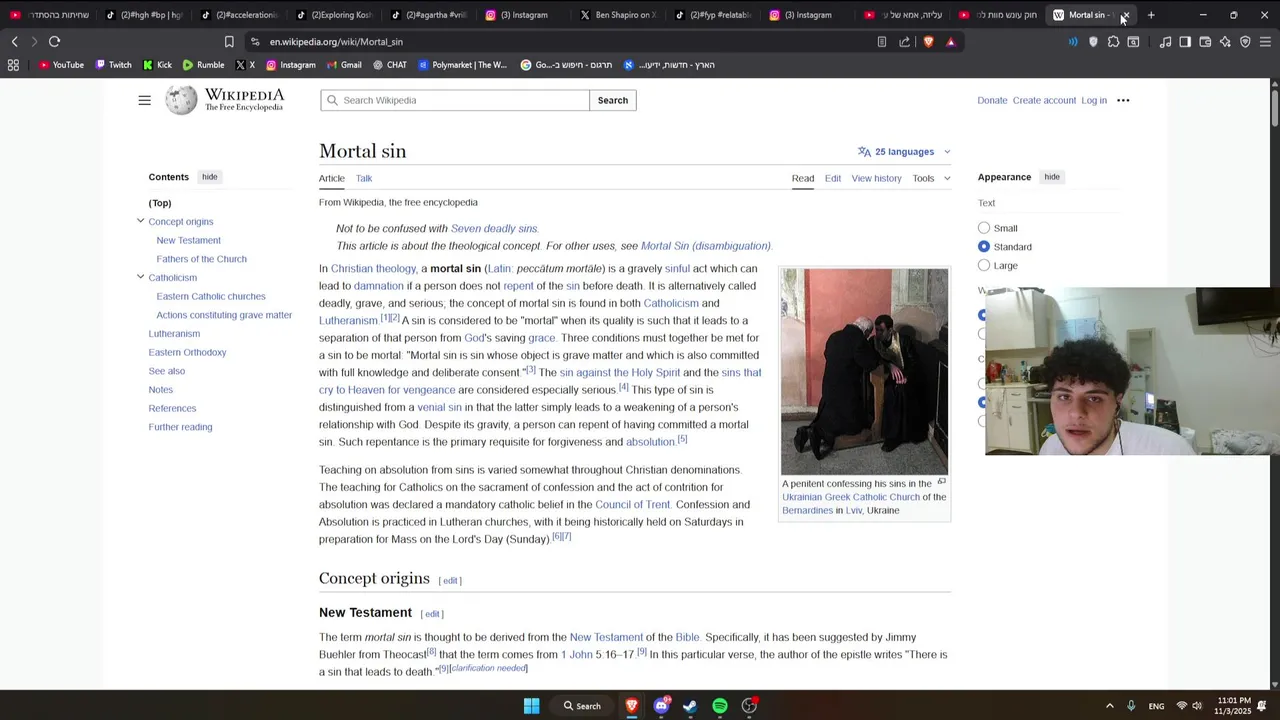The width and height of the screenshot is (1280, 720).
Task: Click the Brave Shields lion icon
Action: (929, 42)
